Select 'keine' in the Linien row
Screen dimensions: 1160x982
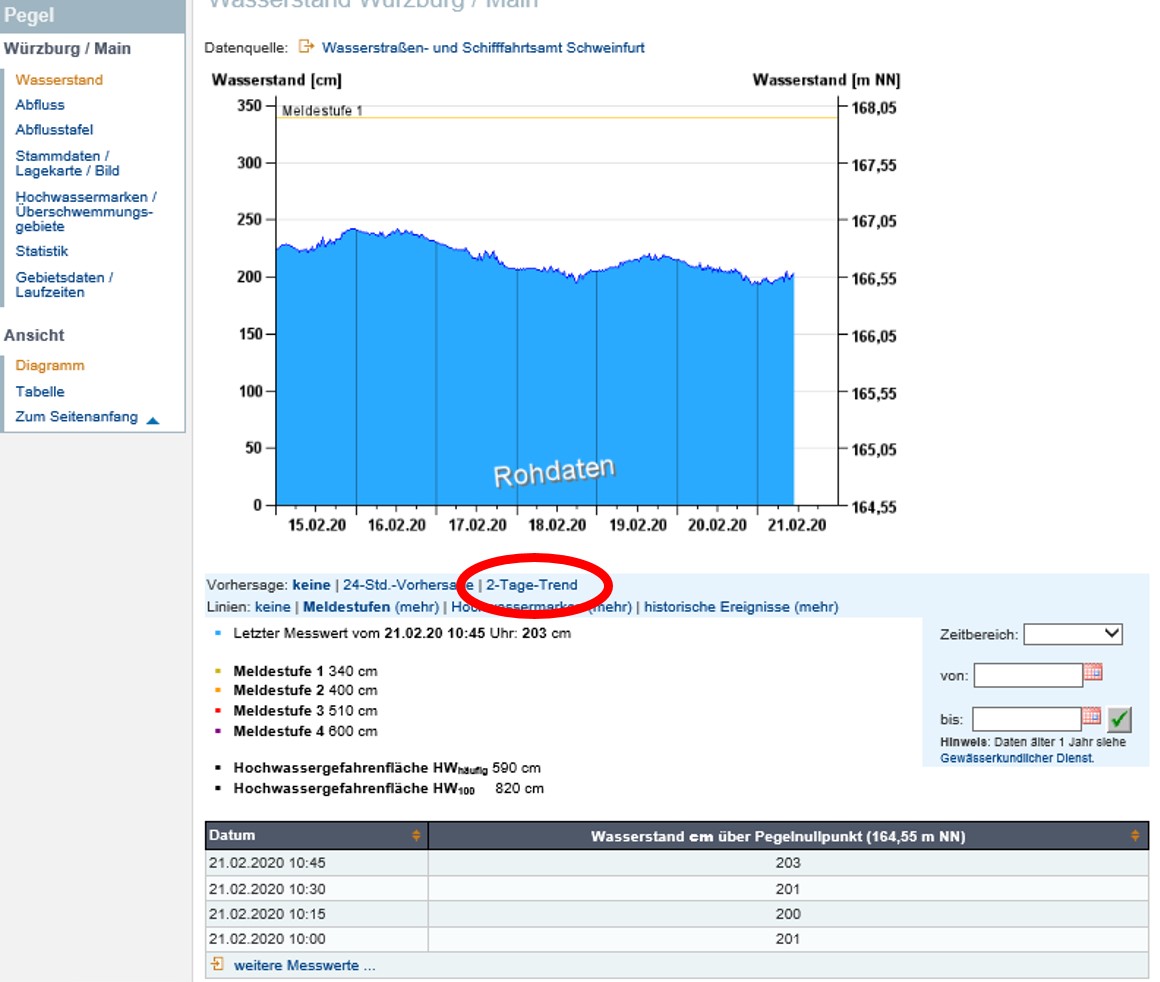(272, 607)
